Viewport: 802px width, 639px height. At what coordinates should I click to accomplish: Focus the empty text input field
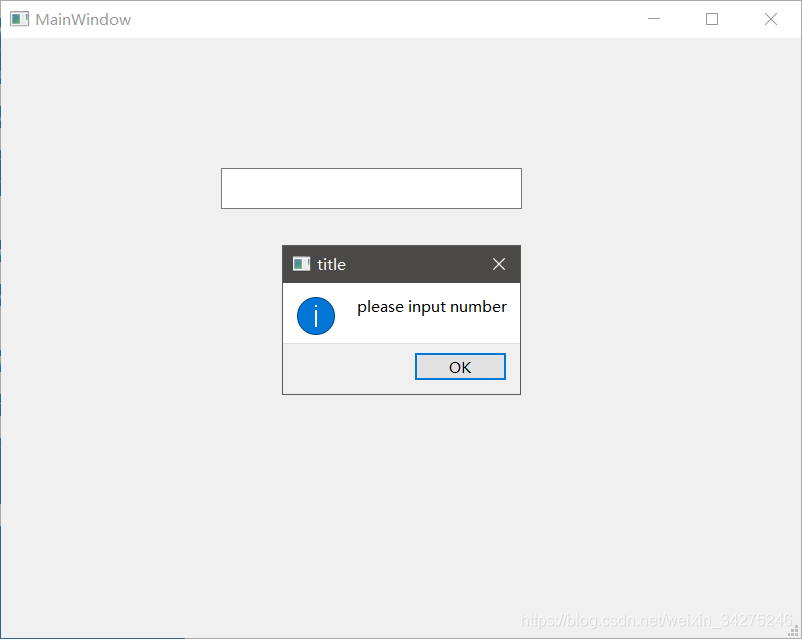(371, 188)
